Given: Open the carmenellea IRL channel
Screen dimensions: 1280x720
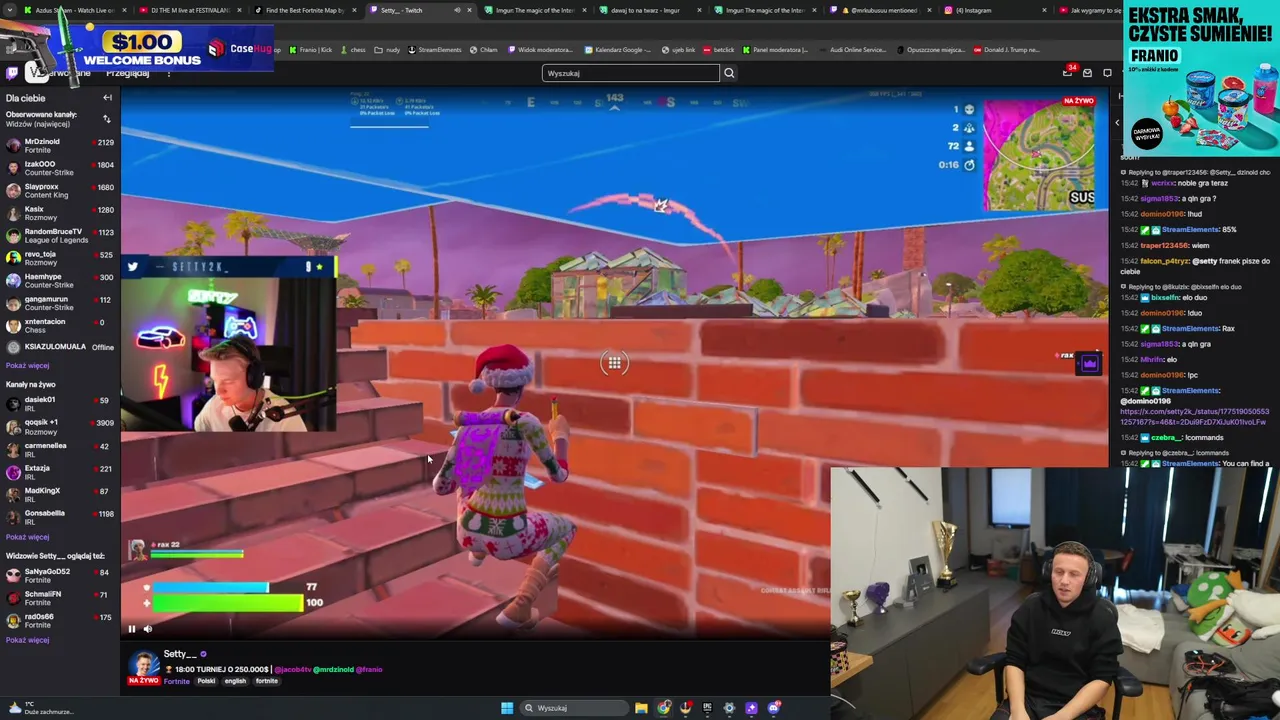Looking at the screenshot, I should (x=60, y=450).
